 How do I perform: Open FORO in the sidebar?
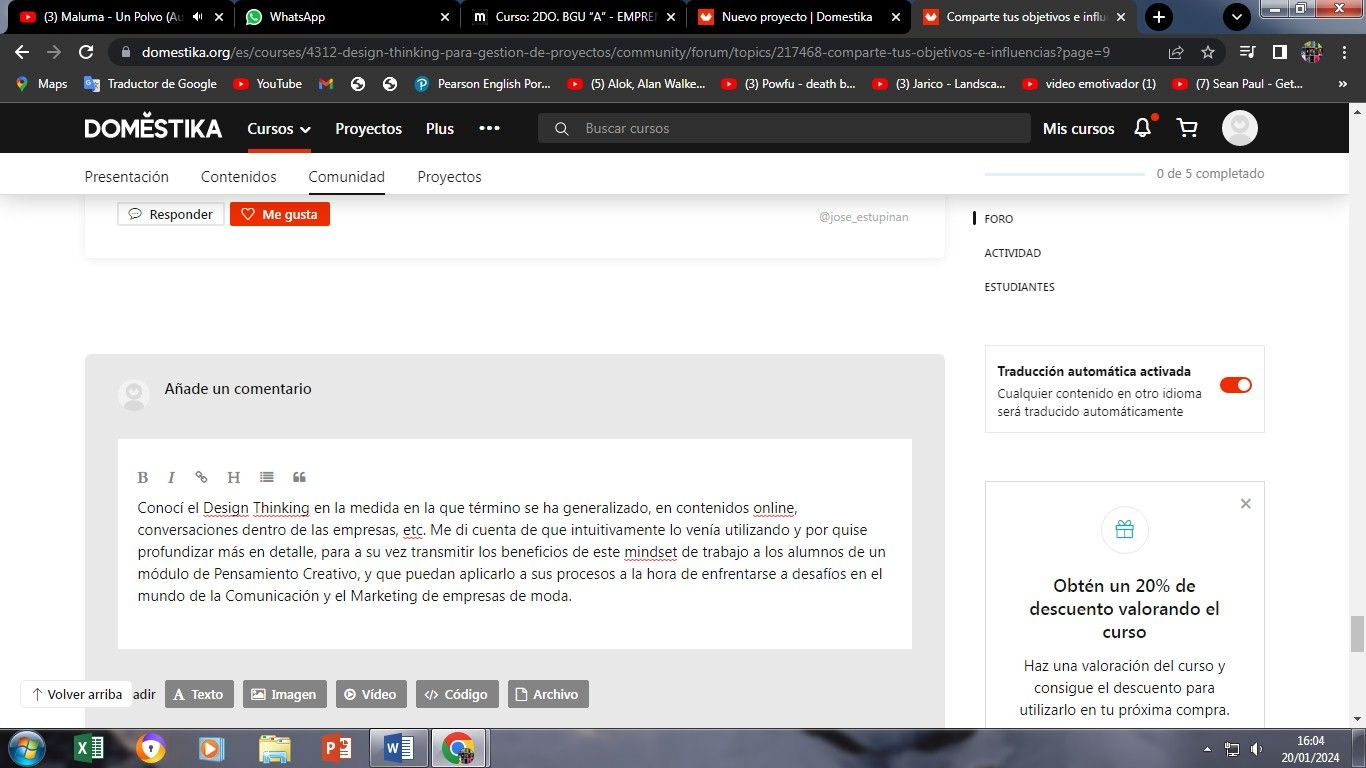click(x=999, y=219)
